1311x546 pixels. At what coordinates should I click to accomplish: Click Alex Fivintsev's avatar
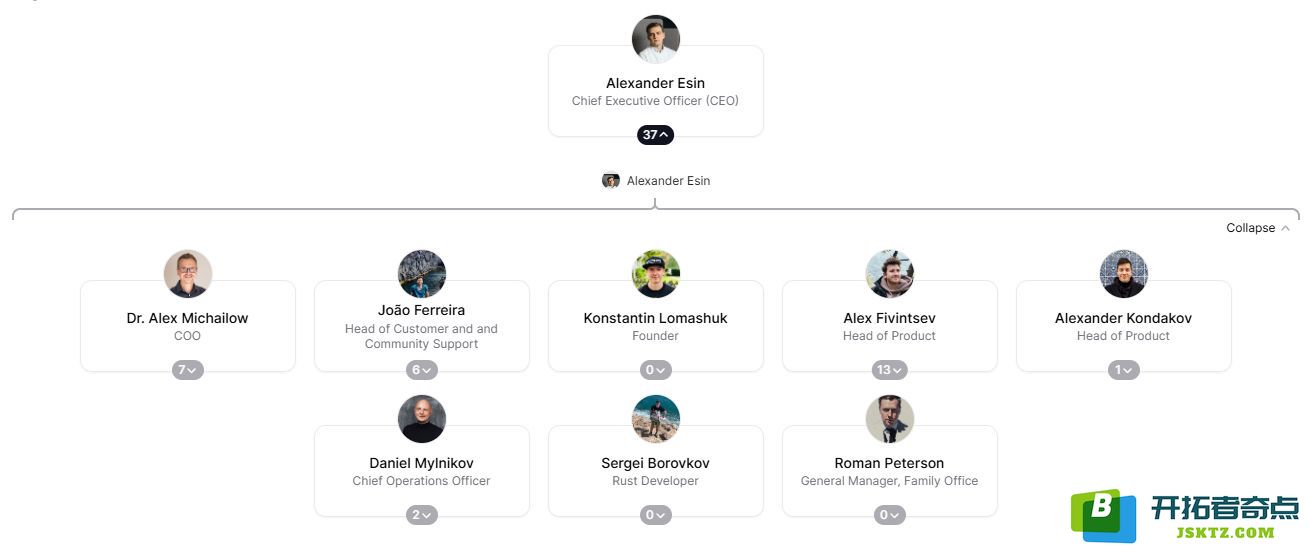coord(890,274)
